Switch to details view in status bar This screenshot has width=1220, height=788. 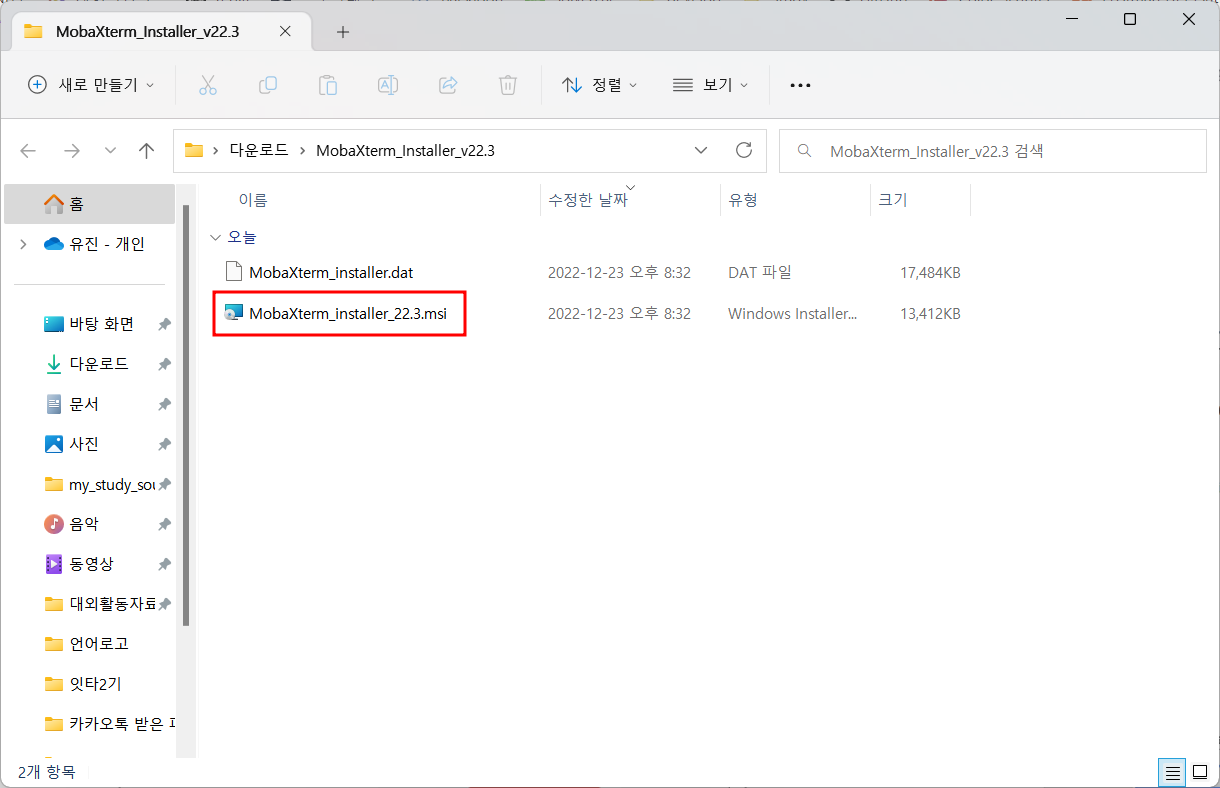point(1172,772)
